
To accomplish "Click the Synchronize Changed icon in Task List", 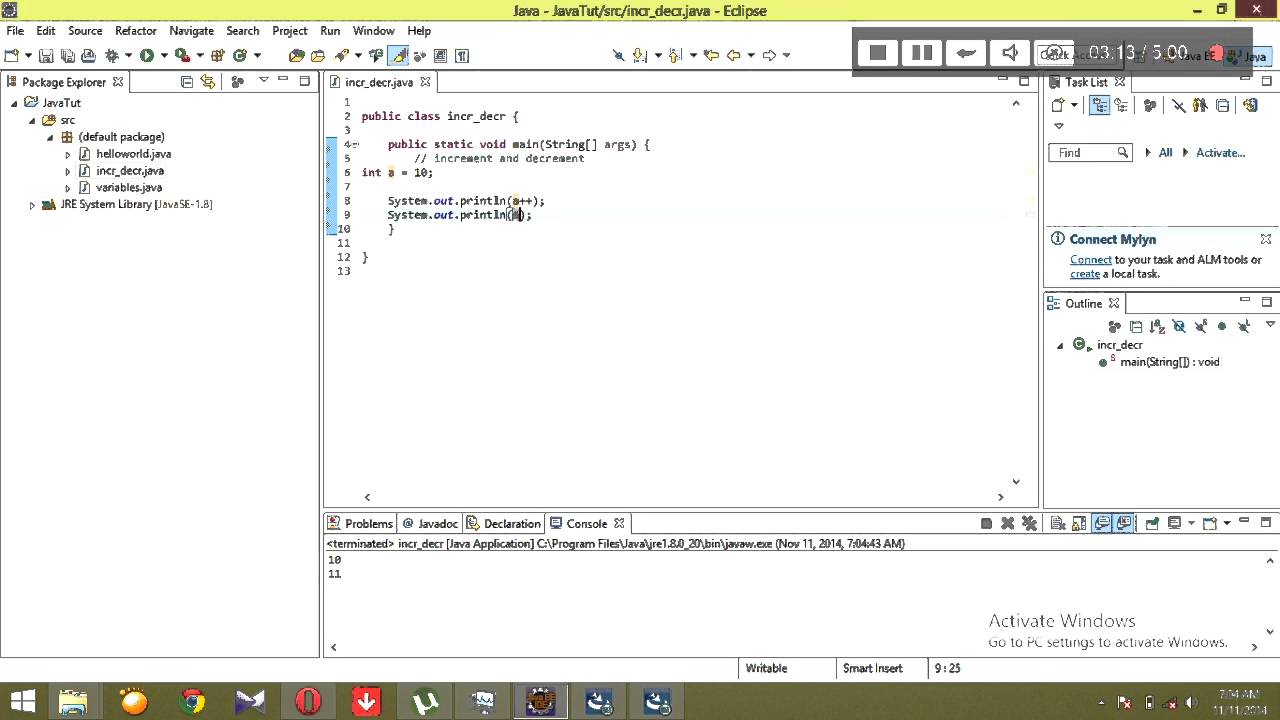I will [1249, 105].
